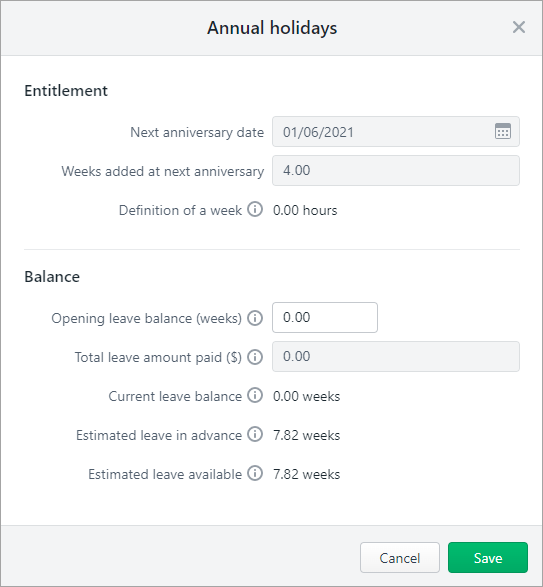Save the annual holidays settings
Screen dimensions: 543x587
point(488,558)
